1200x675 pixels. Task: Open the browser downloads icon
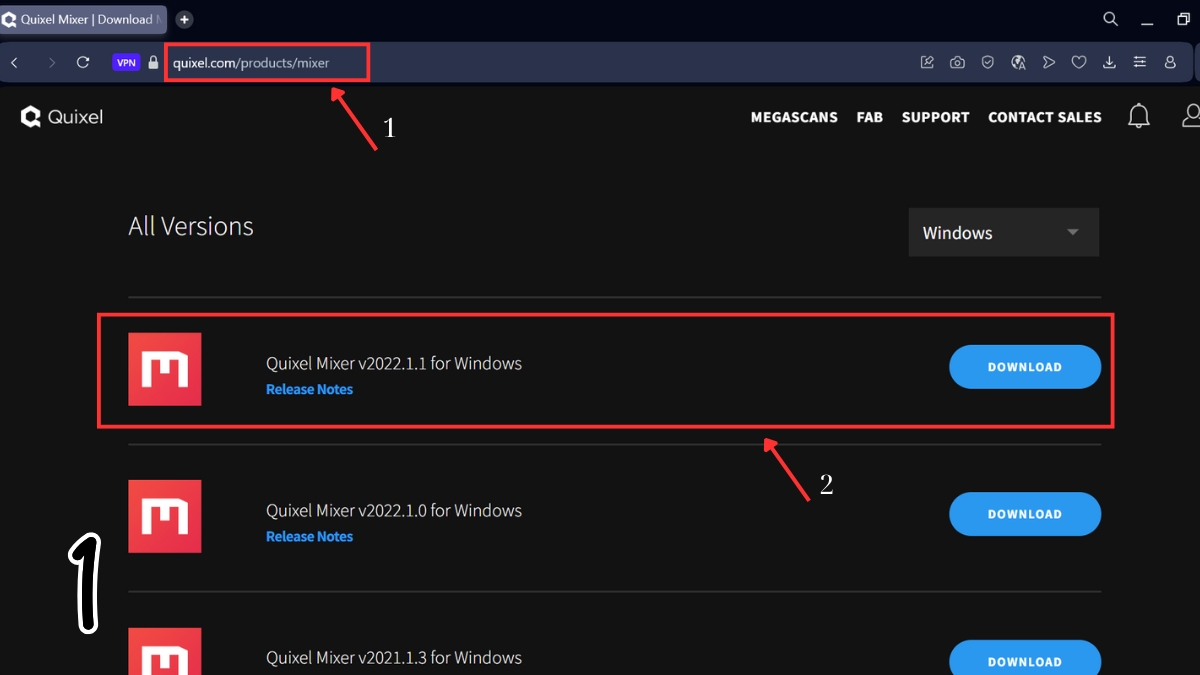[x=1109, y=62]
